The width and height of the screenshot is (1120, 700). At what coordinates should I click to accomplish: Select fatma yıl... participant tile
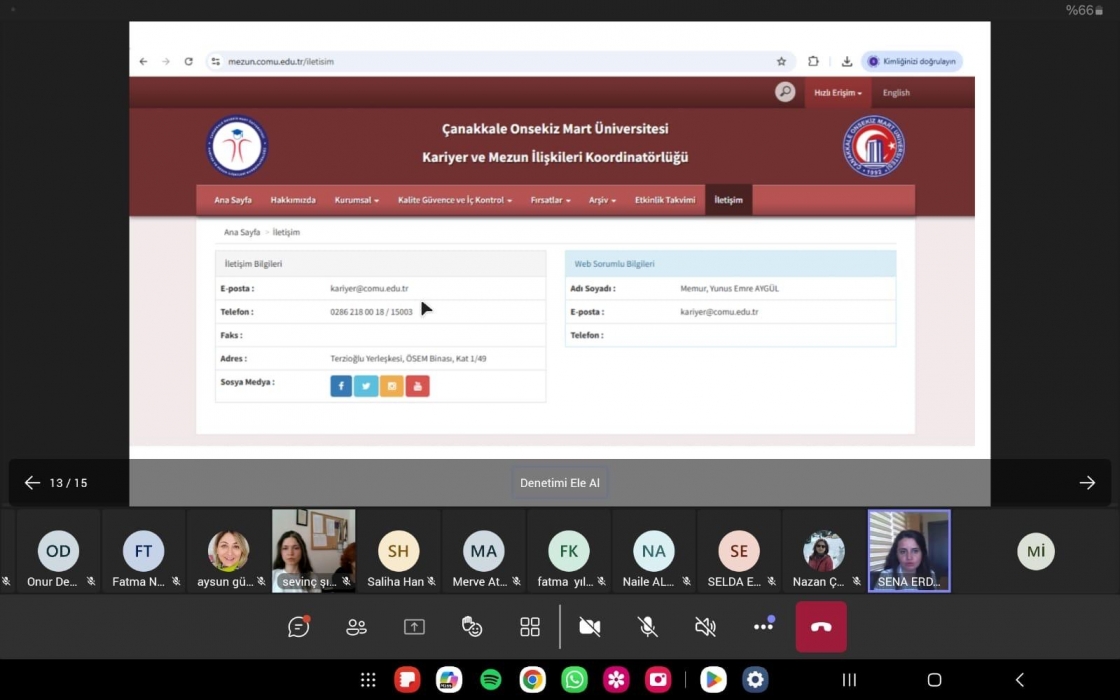click(569, 551)
